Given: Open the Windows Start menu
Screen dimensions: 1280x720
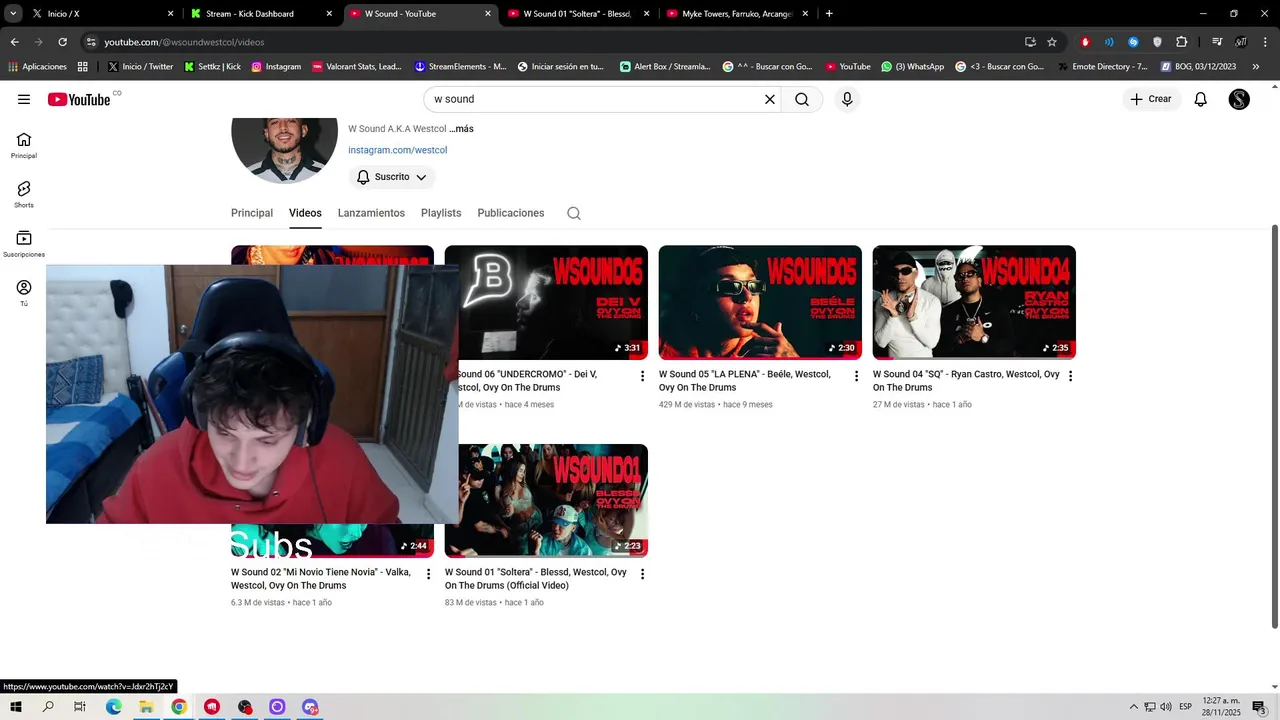Looking at the screenshot, I should tap(16, 707).
